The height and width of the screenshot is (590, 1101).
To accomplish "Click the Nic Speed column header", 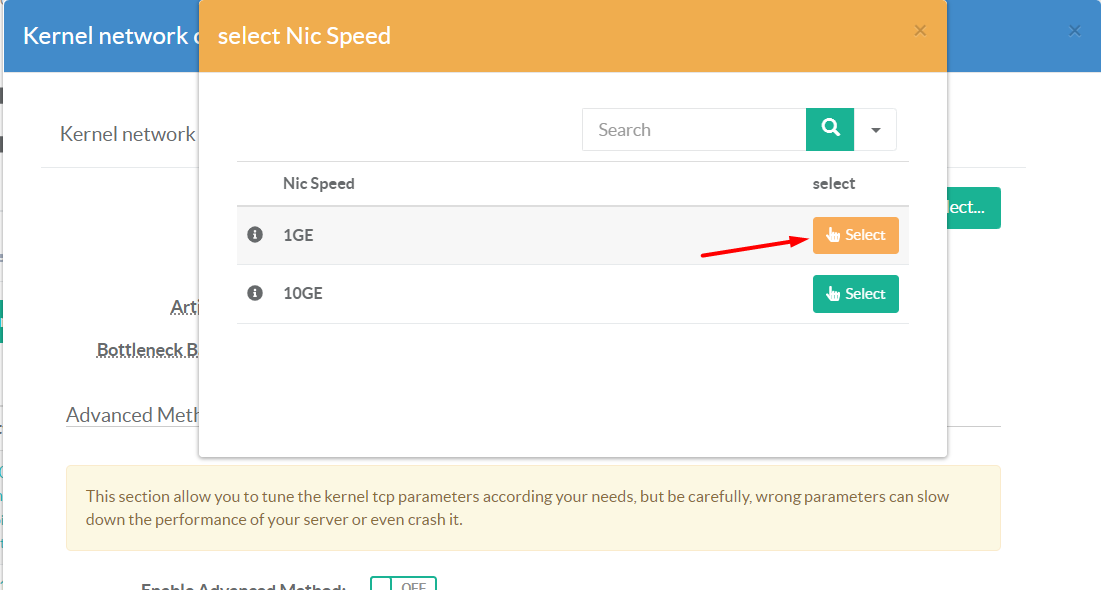I will [x=319, y=184].
